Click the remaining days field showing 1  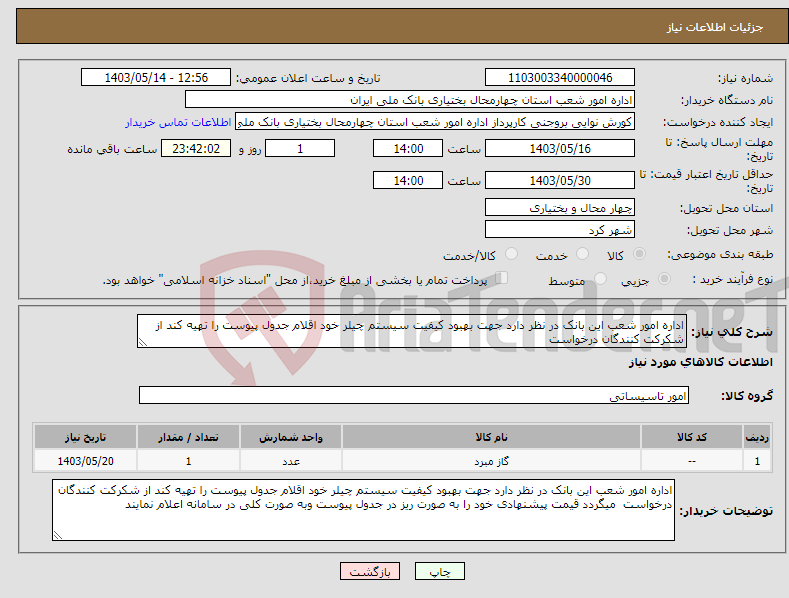pos(300,148)
